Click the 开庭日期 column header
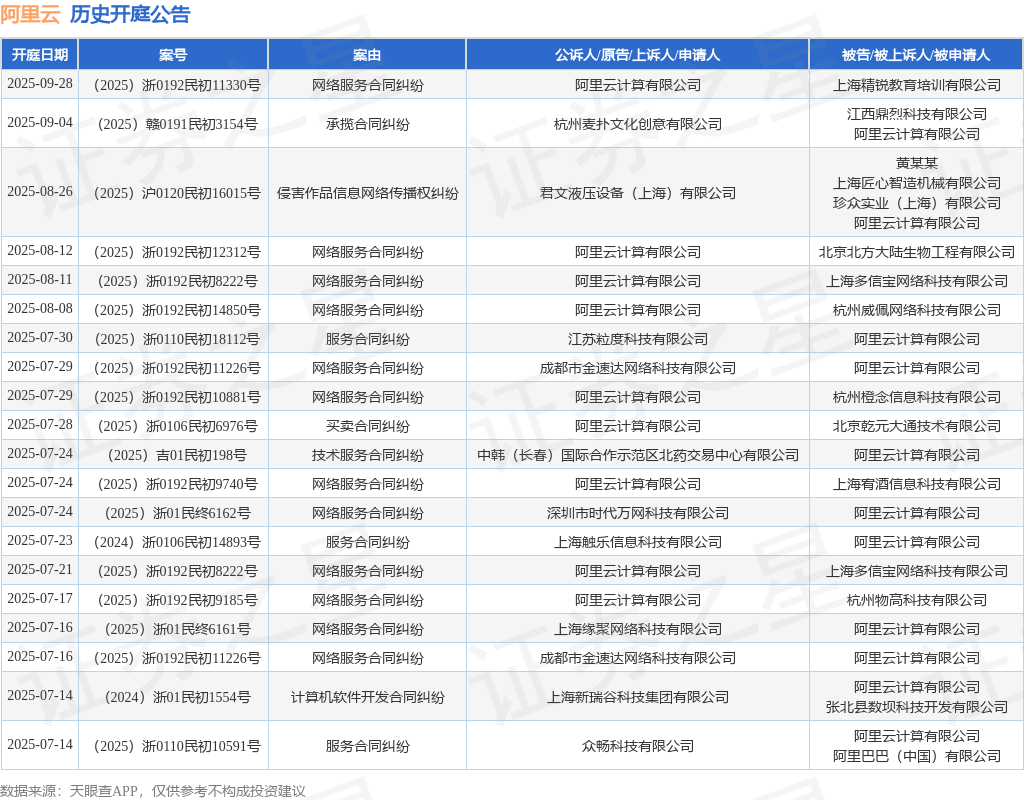The height and width of the screenshot is (800, 1024). click(x=40, y=55)
